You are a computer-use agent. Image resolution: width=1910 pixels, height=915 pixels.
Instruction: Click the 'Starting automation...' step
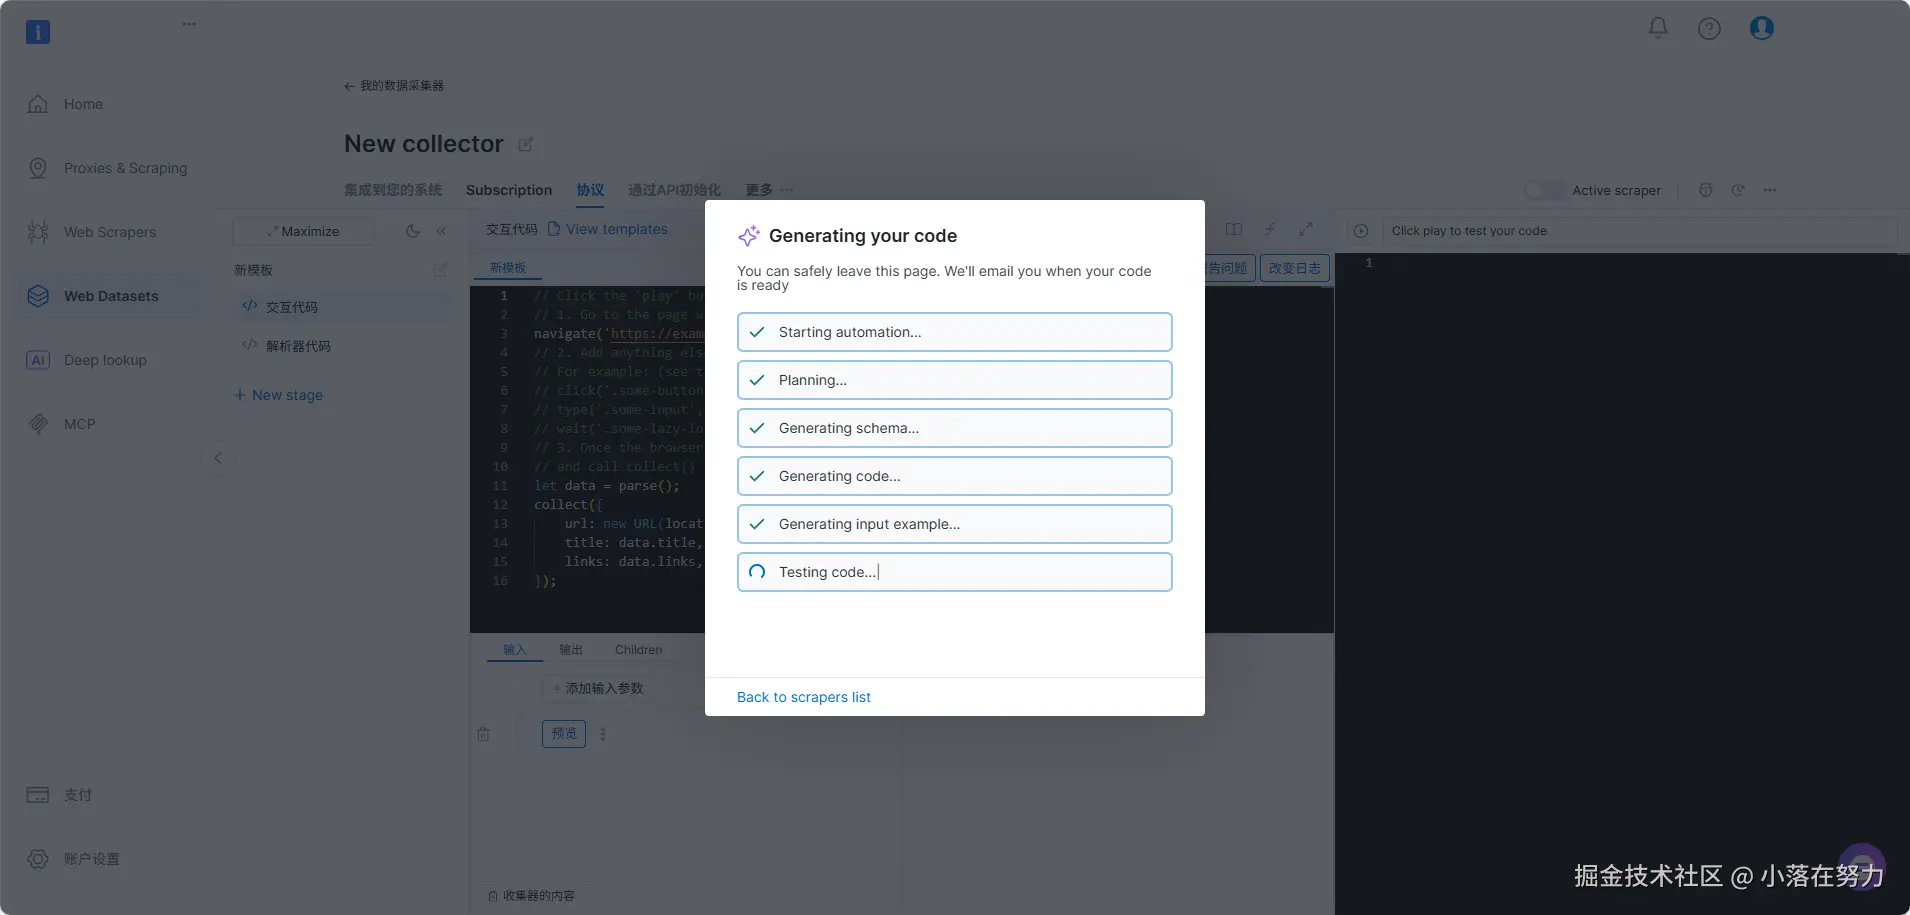(x=955, y=332)
